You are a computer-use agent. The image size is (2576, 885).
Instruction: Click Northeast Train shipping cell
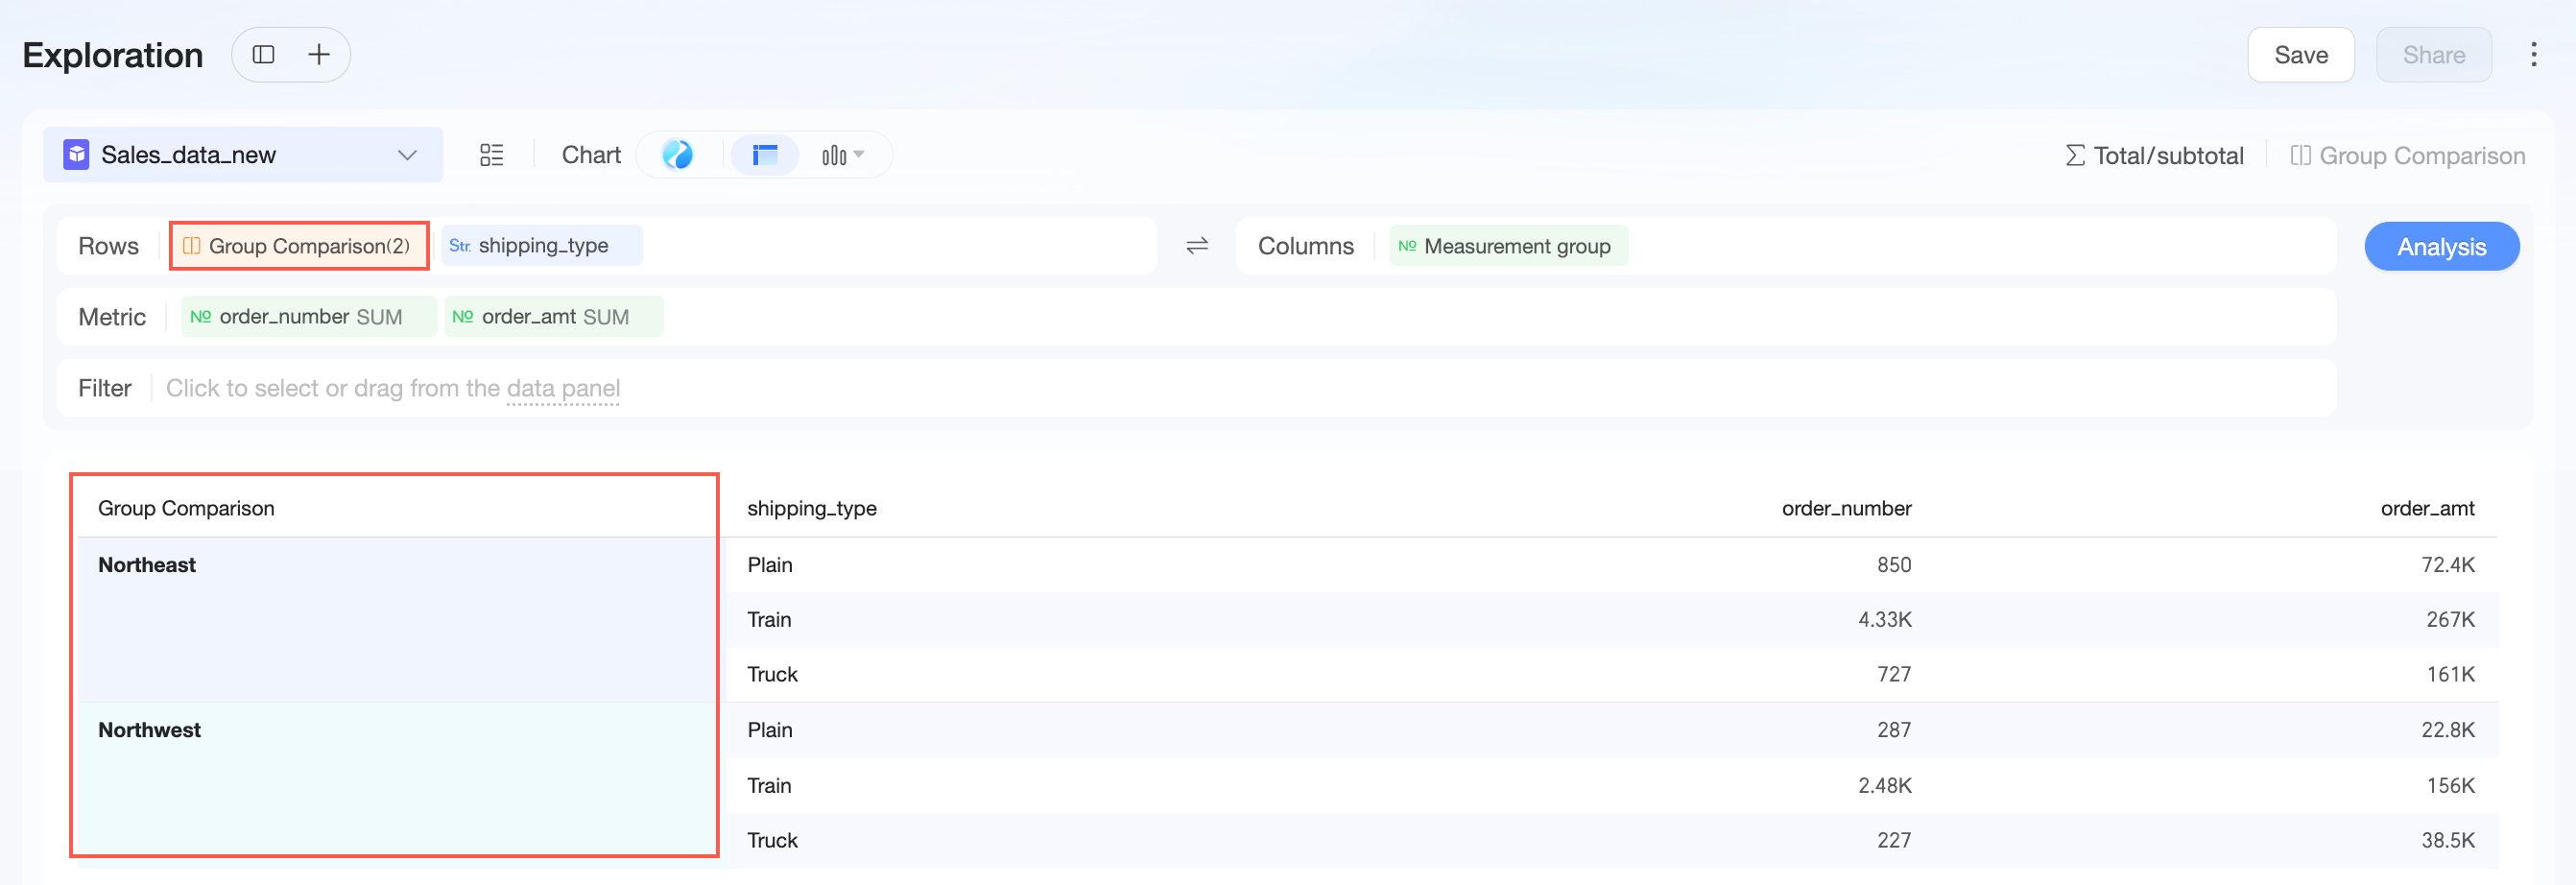[768, 620]
